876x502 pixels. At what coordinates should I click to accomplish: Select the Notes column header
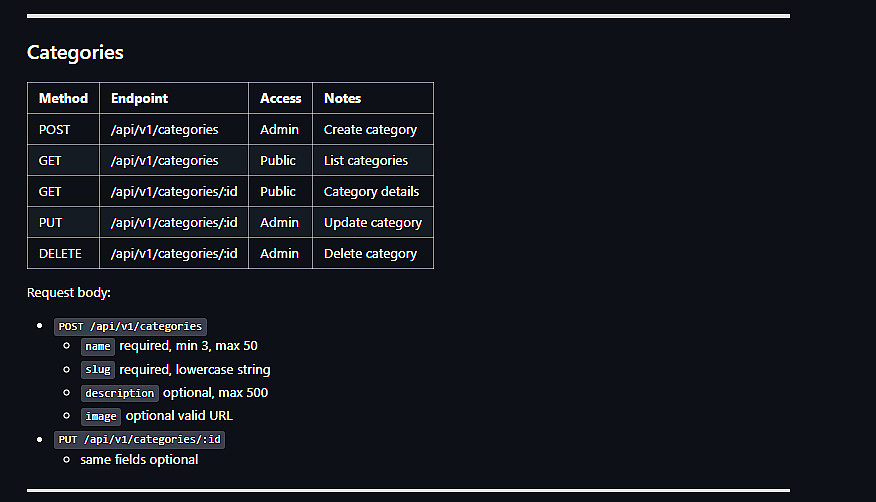tap(342, 98)
